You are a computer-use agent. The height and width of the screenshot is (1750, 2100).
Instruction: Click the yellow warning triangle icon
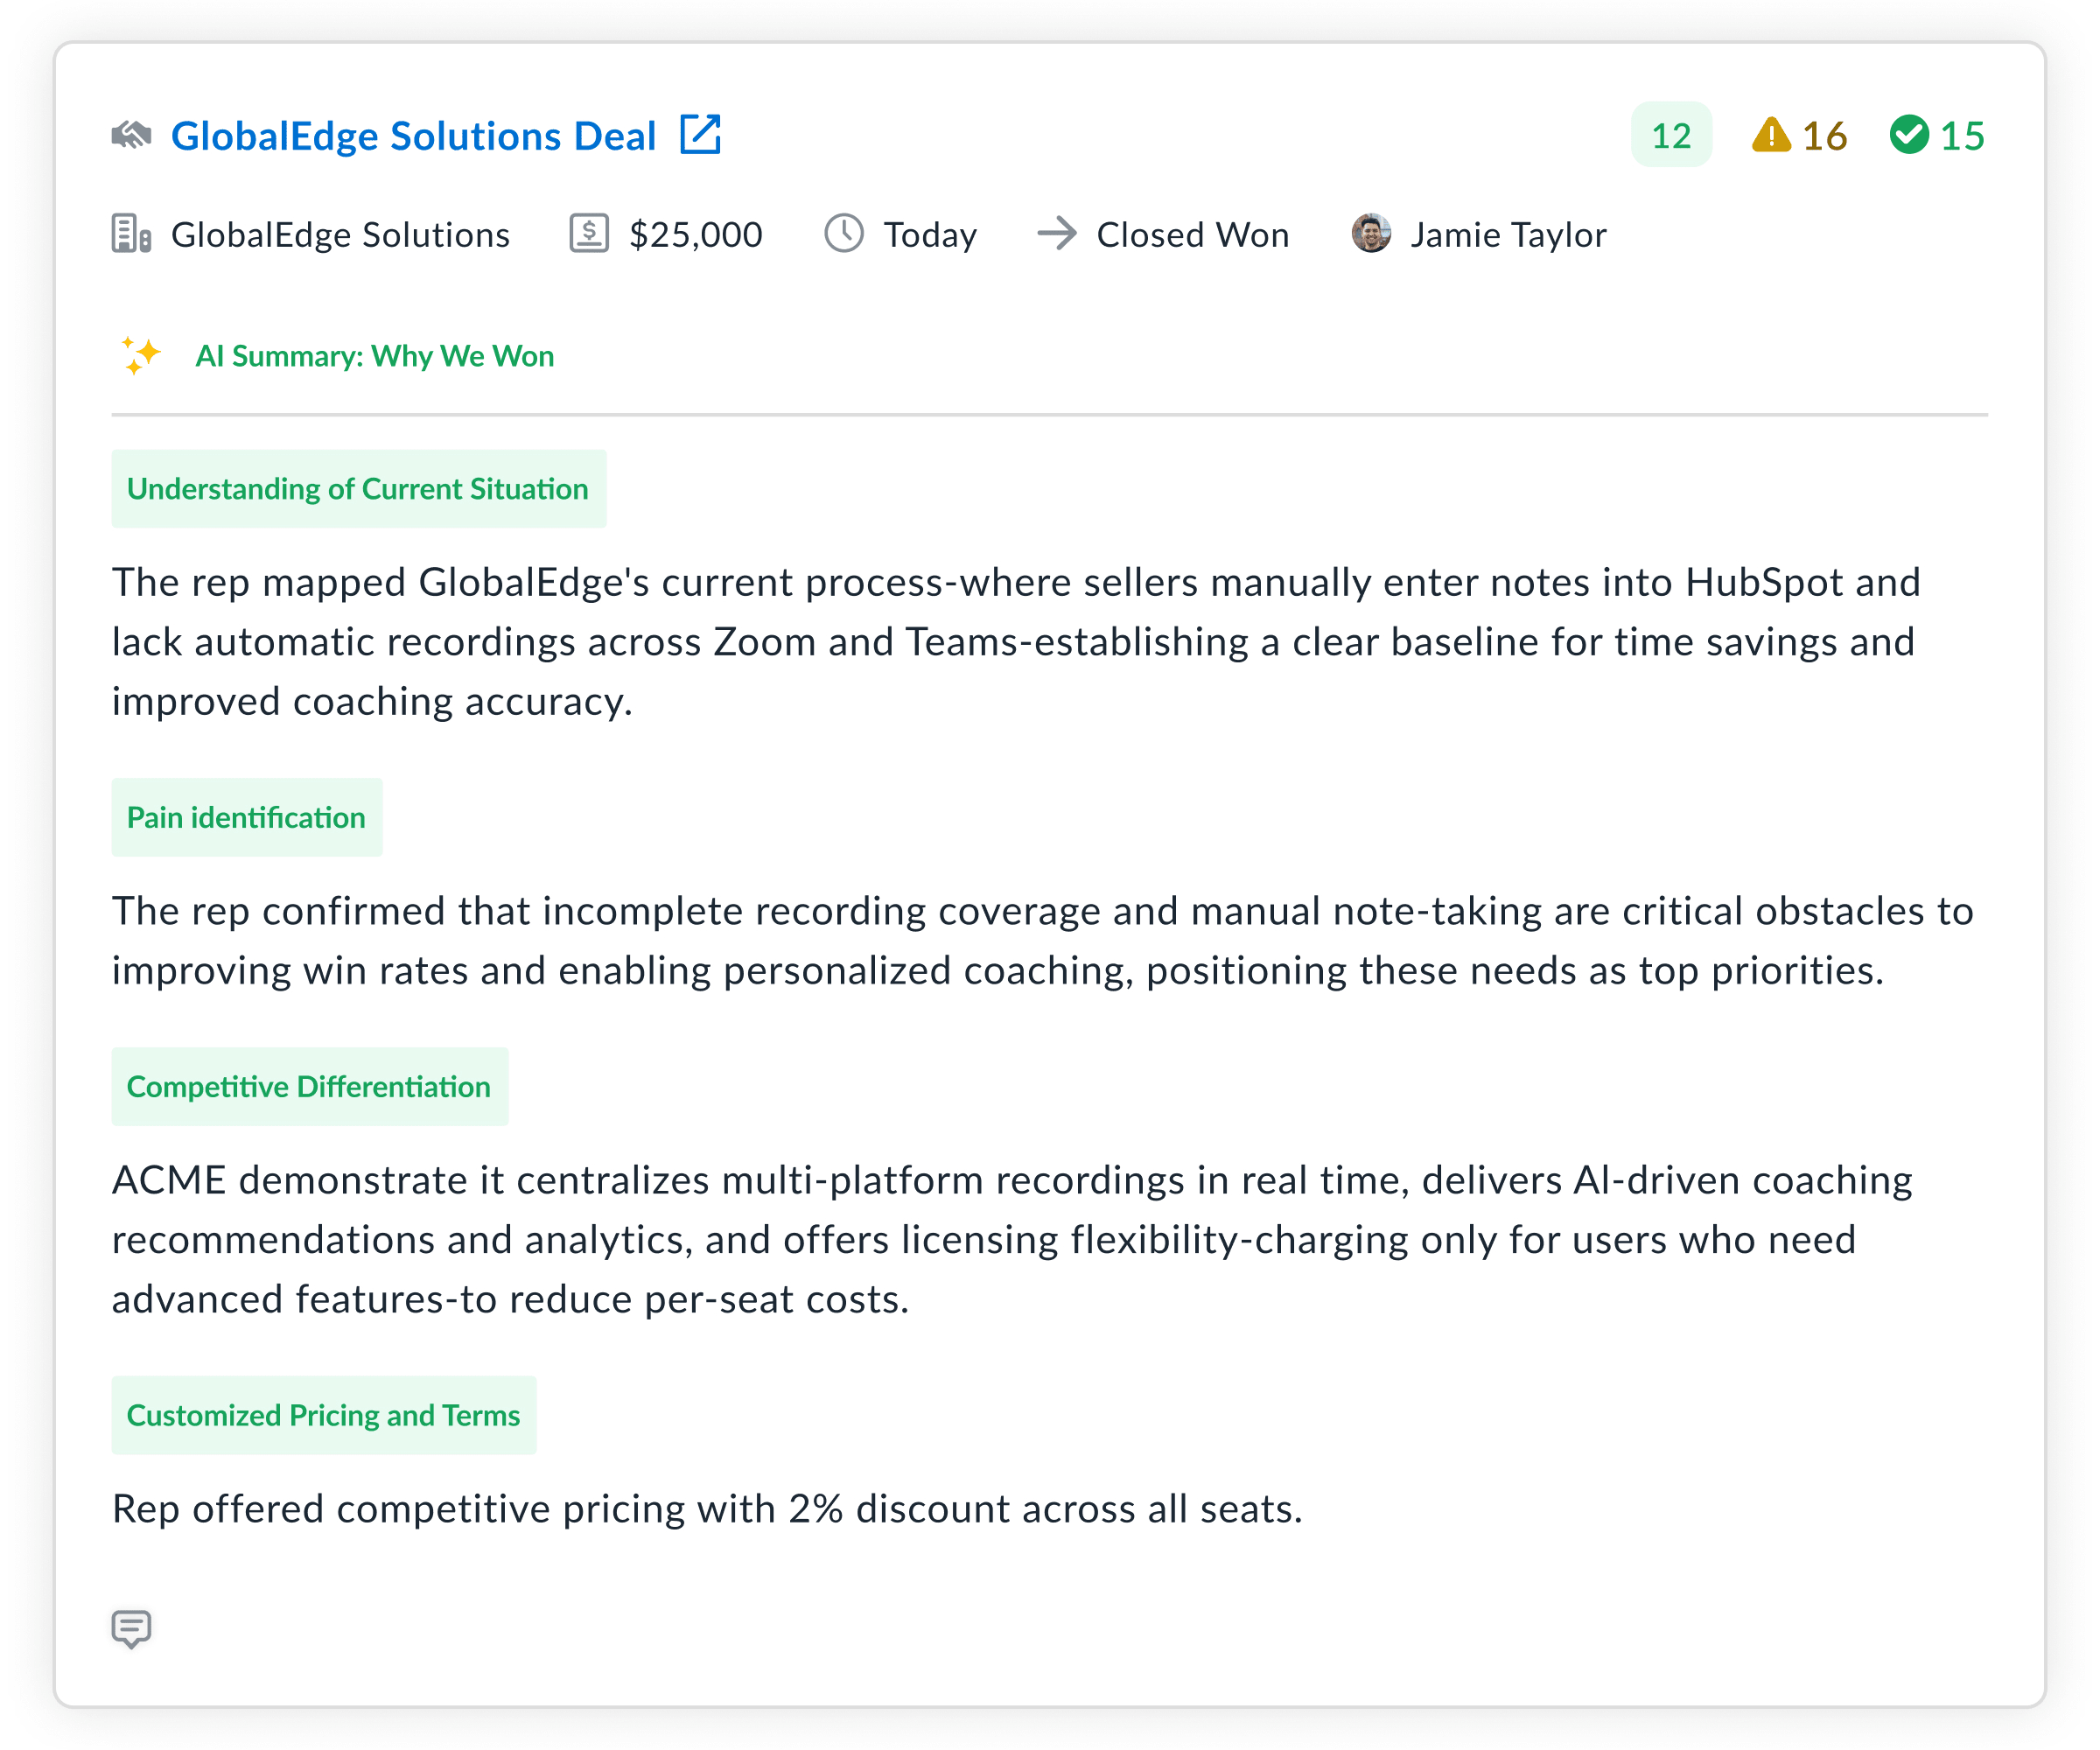coord(1771,135)
